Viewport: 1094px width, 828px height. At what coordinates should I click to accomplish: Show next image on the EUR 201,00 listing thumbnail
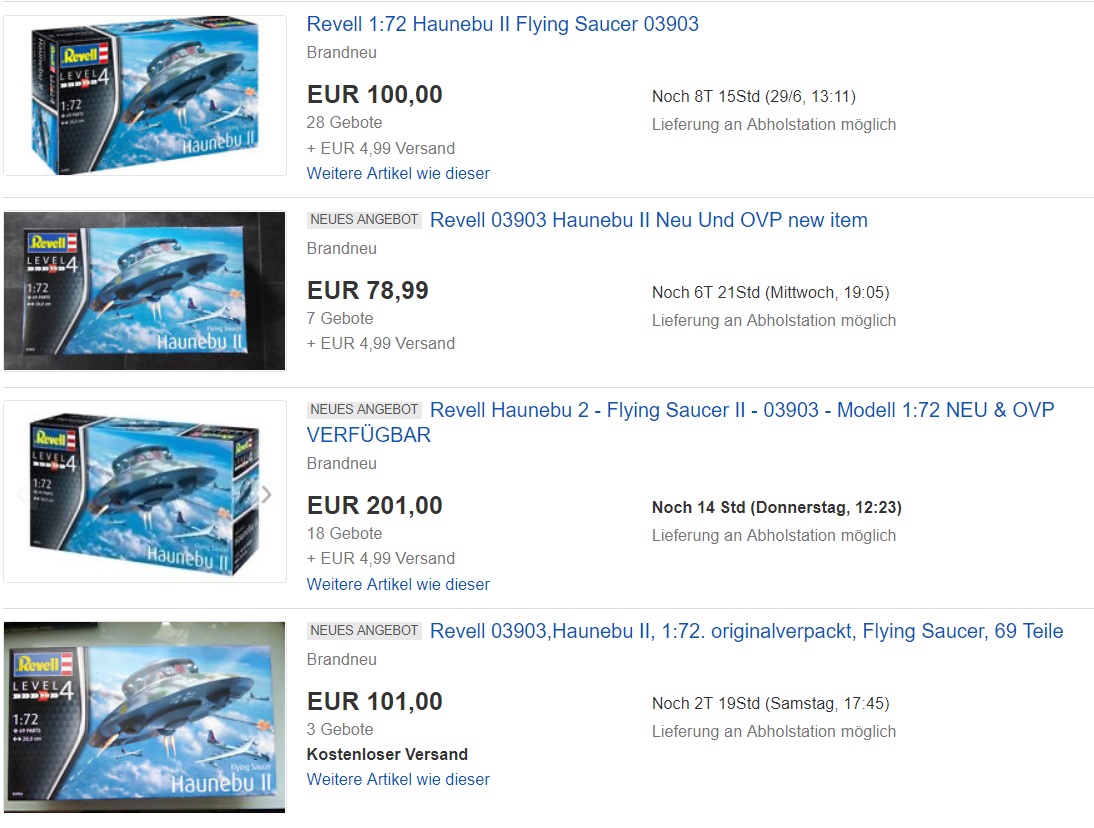pyautogui.click(x=266, y=494)
